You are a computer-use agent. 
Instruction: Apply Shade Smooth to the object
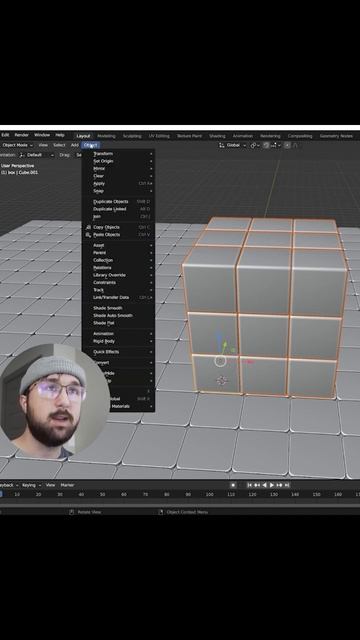pyautogui.click(x=118, y=308)
